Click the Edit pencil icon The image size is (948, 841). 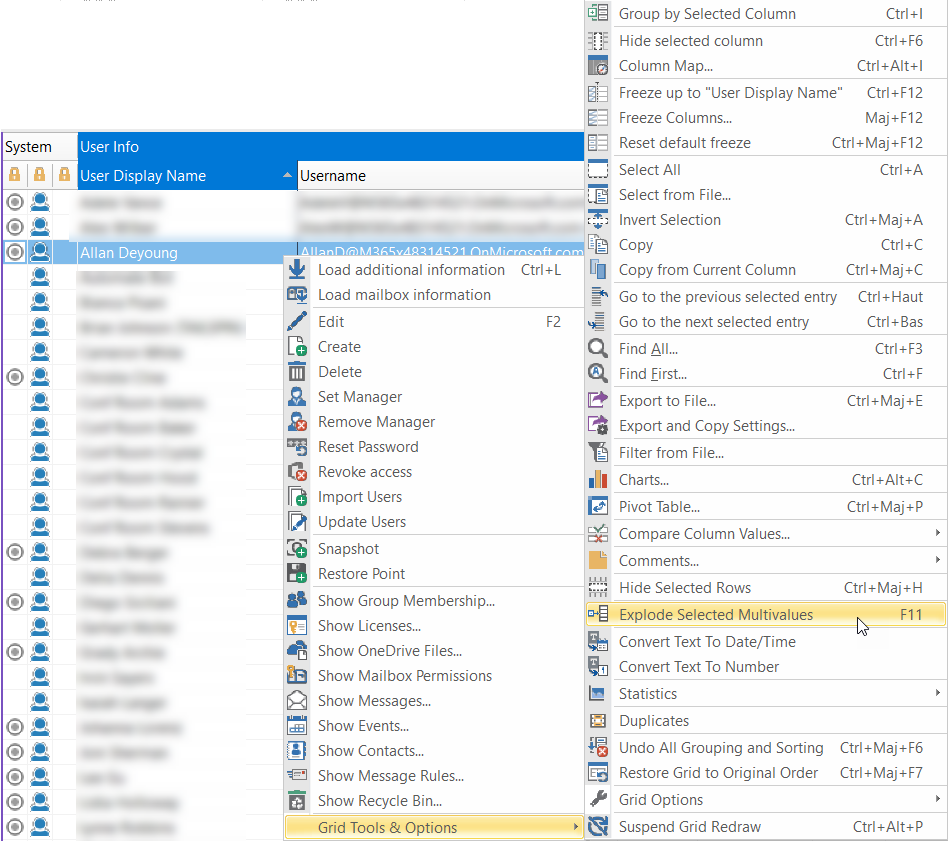point(297,322)
